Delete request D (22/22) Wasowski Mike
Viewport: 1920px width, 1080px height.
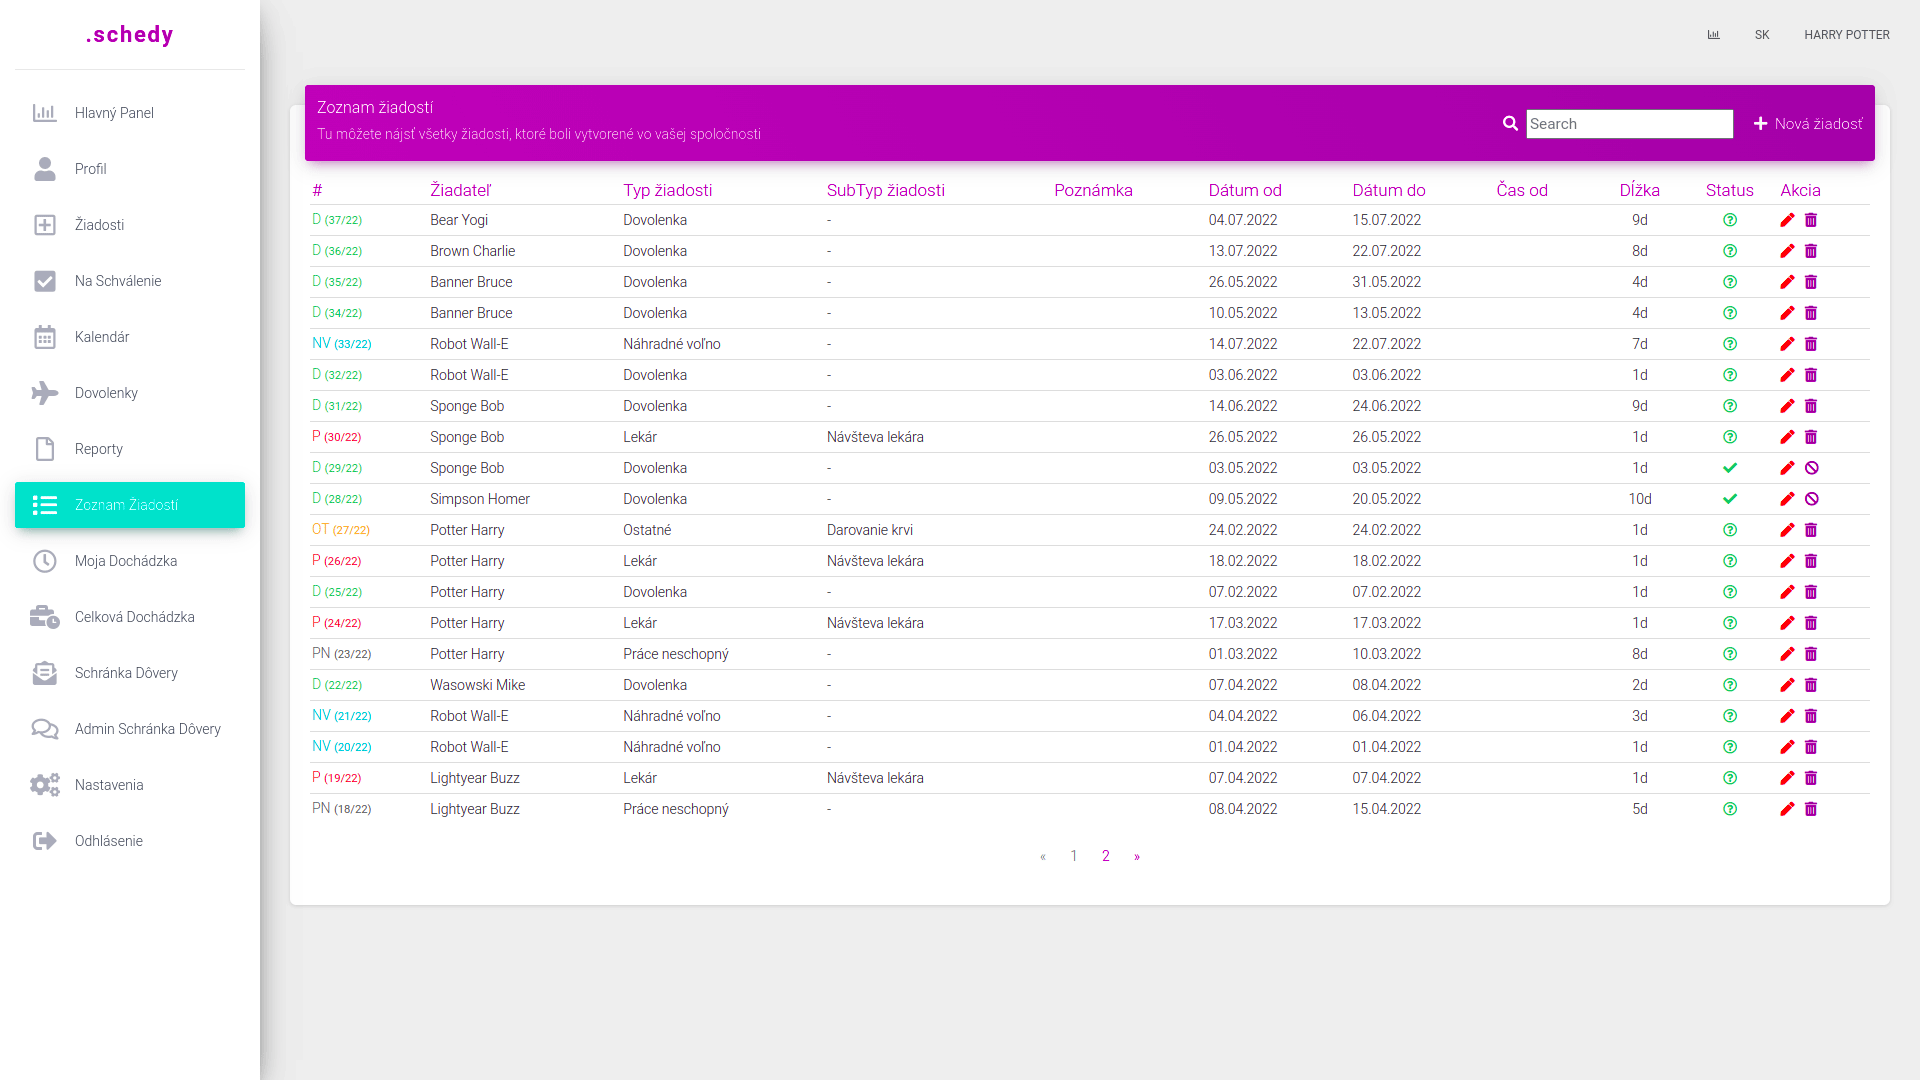1811,685
